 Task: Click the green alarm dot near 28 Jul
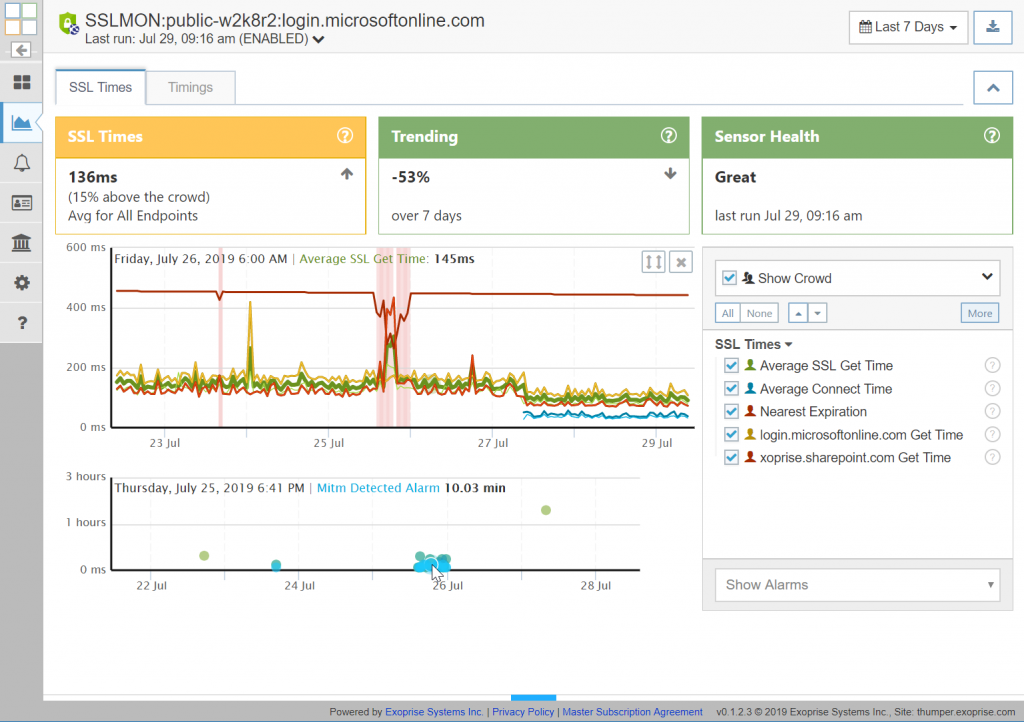546,510
